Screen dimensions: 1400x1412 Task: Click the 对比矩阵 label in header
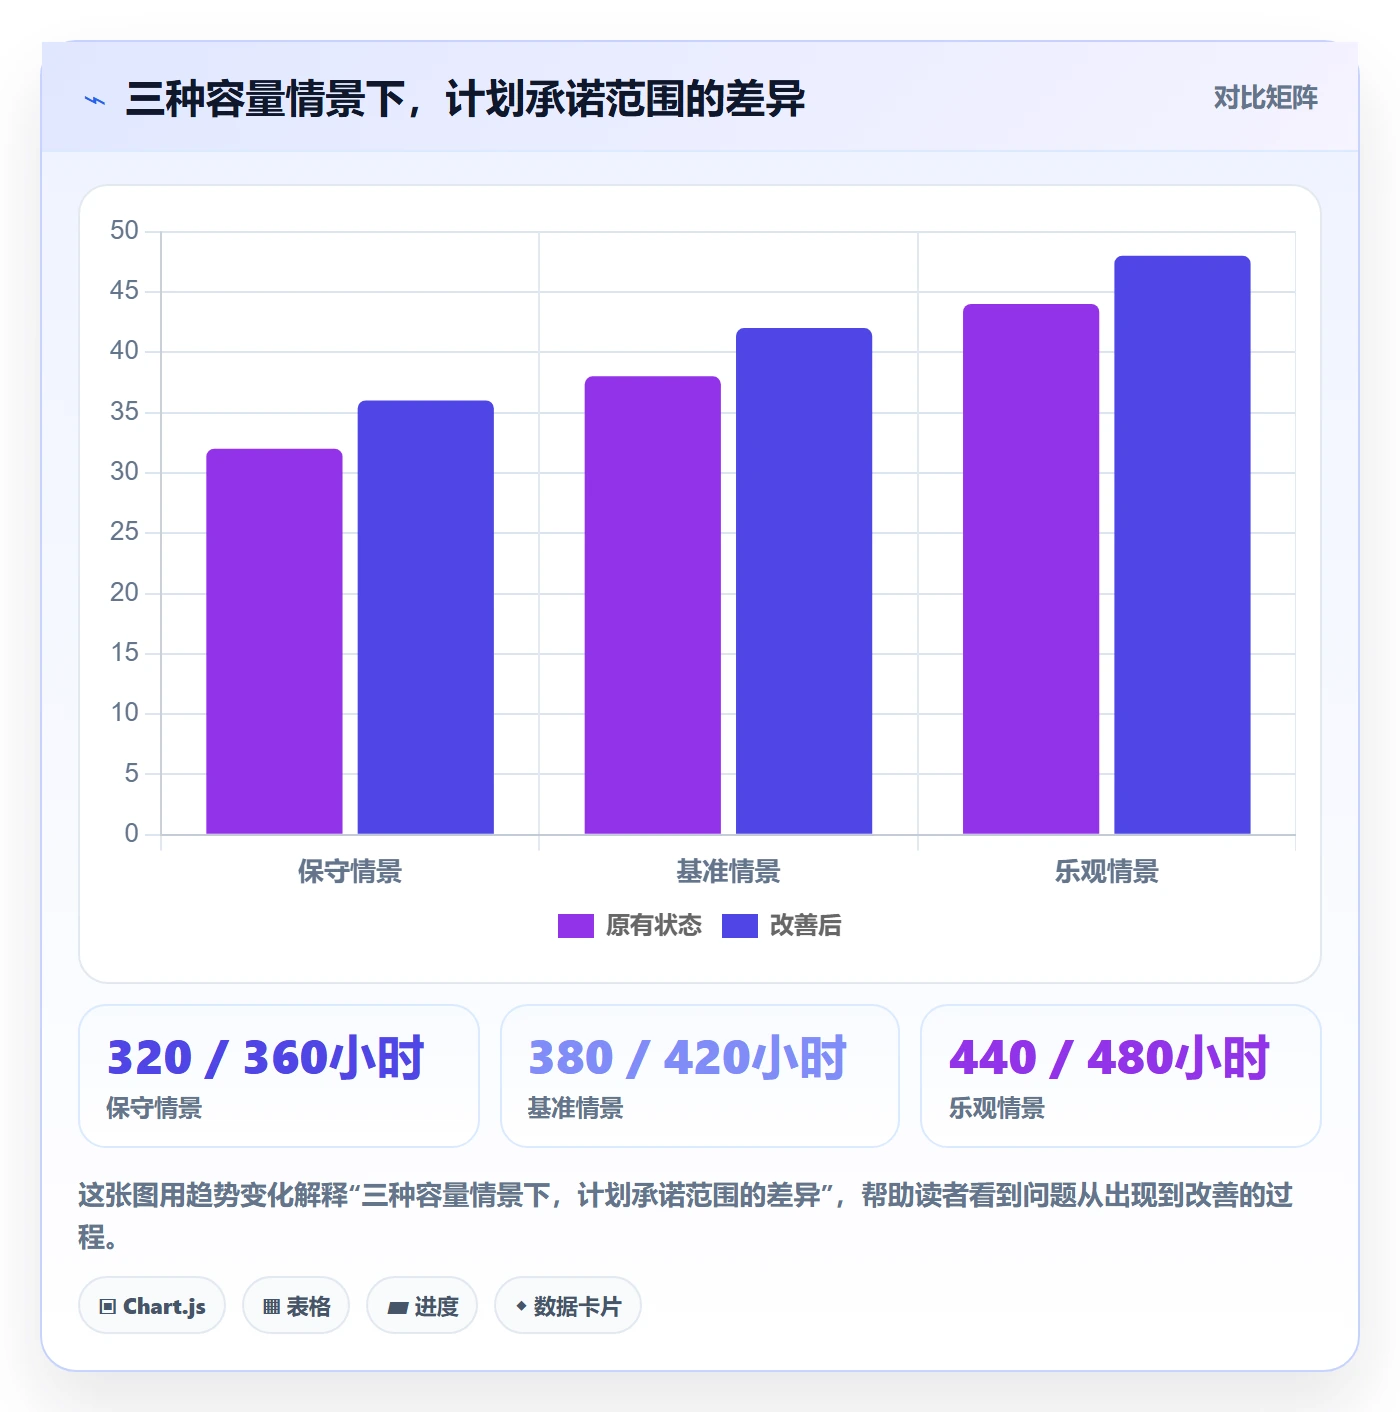pyautogui.click(x=1265, y=98)
